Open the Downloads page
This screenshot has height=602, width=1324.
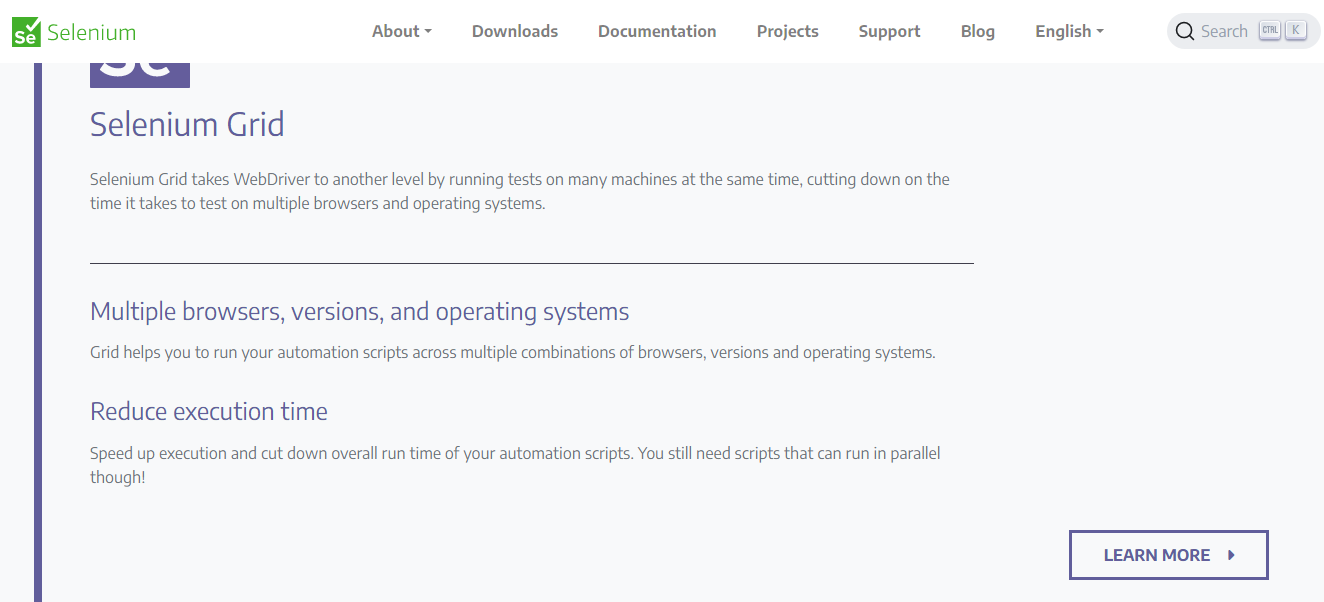[515, 31]
